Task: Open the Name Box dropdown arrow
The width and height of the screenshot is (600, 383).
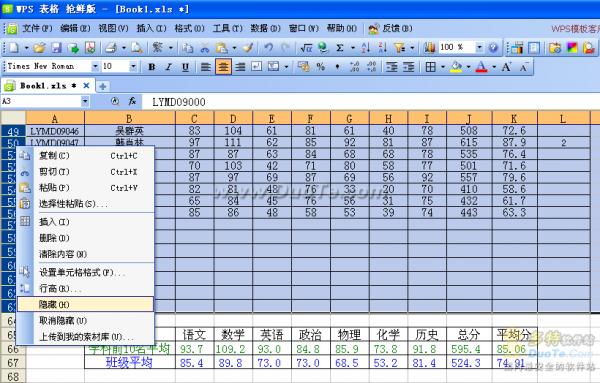Action: click(x=85, y=101)
